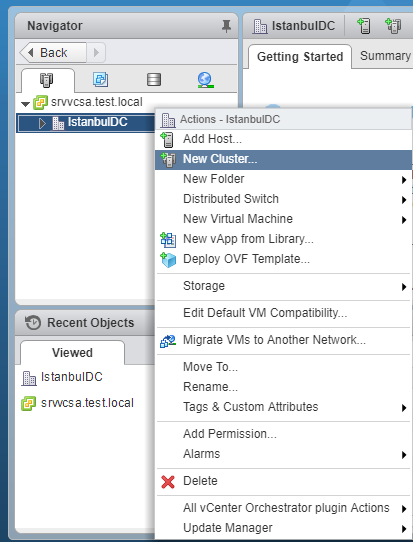Switch to the Summary tab
This screenshot has width=415, height=542.
pyautogui.click(x=385, y=56)
